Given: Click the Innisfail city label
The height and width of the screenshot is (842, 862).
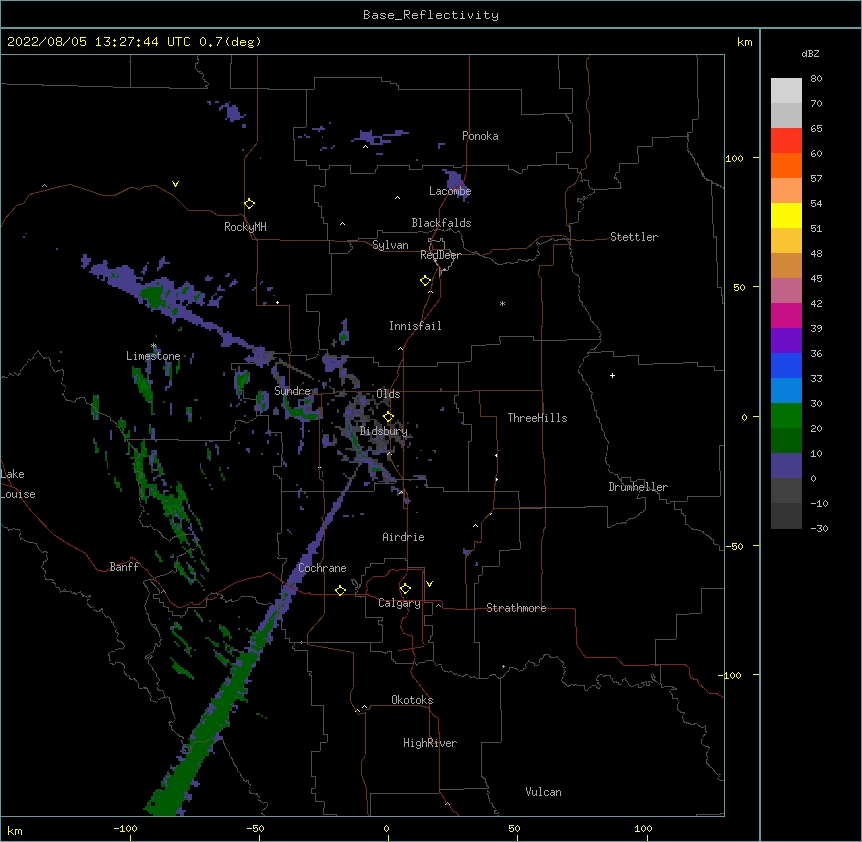Looking at the screenshot, I should pos(415,326).
